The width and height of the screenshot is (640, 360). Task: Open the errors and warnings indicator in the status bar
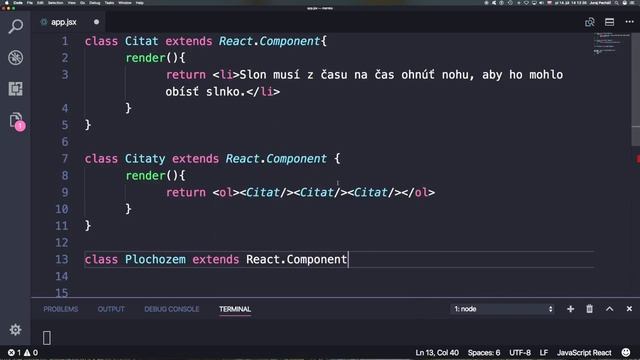tap(23, 353)
